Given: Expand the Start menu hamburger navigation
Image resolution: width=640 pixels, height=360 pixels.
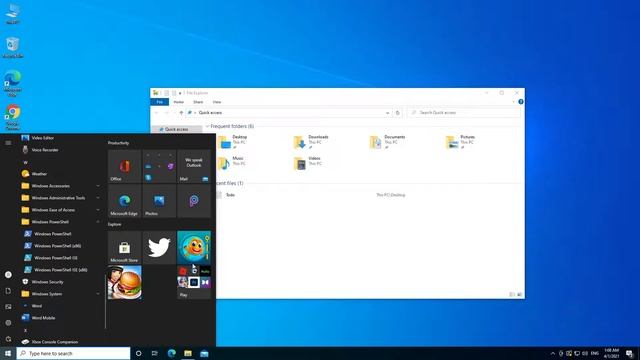Looking at the screenshot, I should point(8,143).
